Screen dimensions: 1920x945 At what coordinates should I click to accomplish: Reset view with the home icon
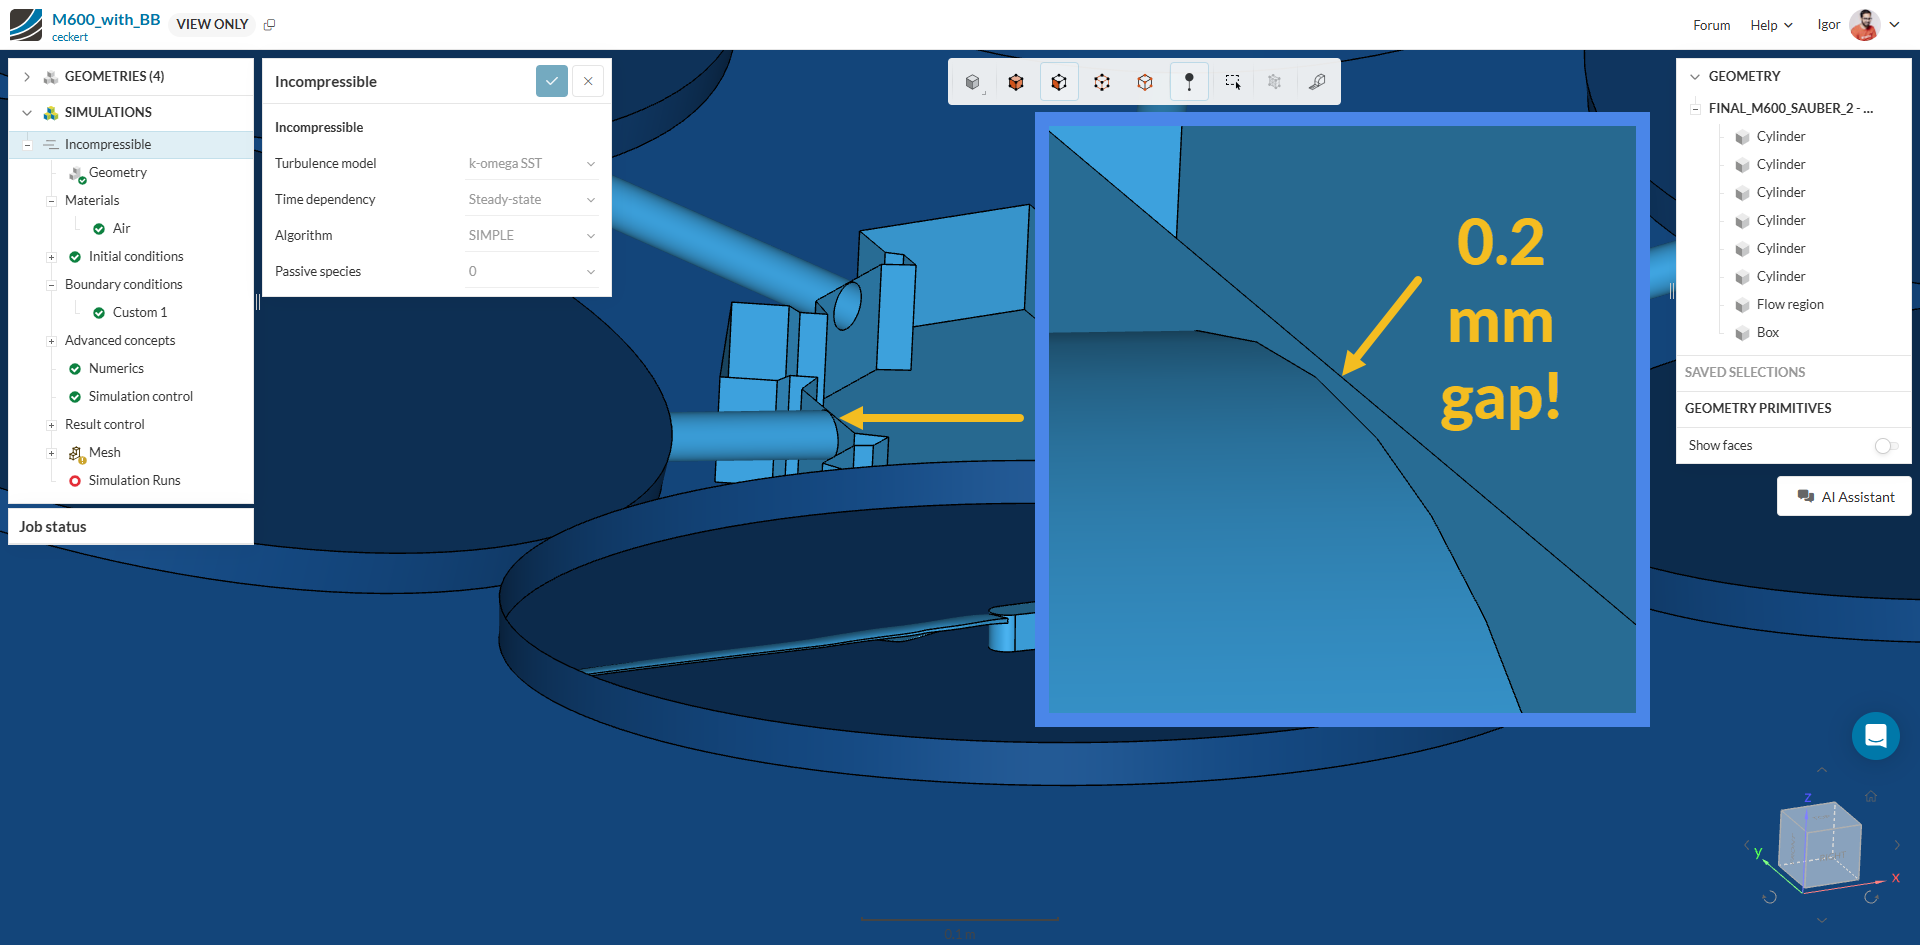[x=1870, y=796]
